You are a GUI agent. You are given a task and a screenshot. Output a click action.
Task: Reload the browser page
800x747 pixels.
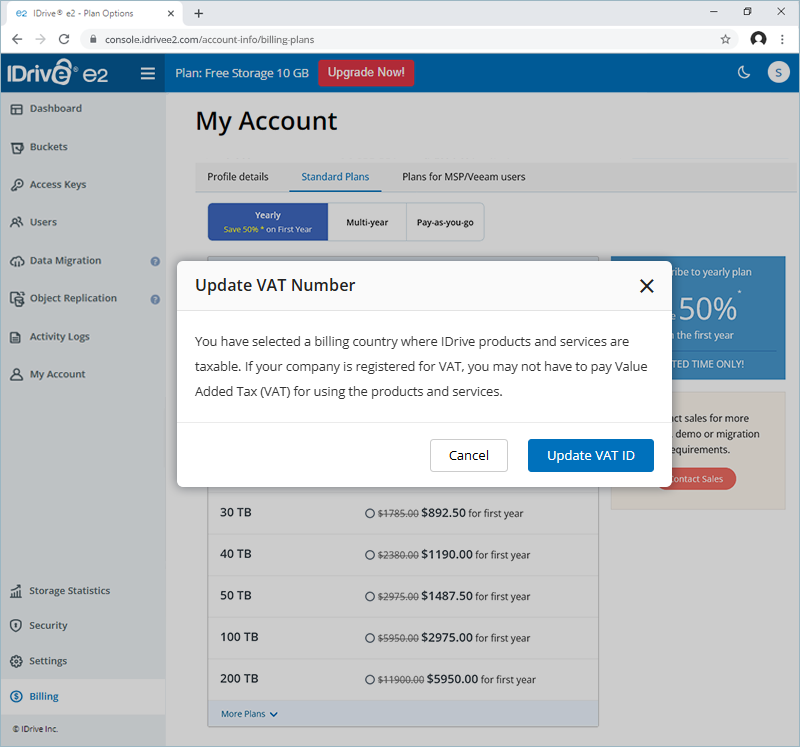(64, 39)
